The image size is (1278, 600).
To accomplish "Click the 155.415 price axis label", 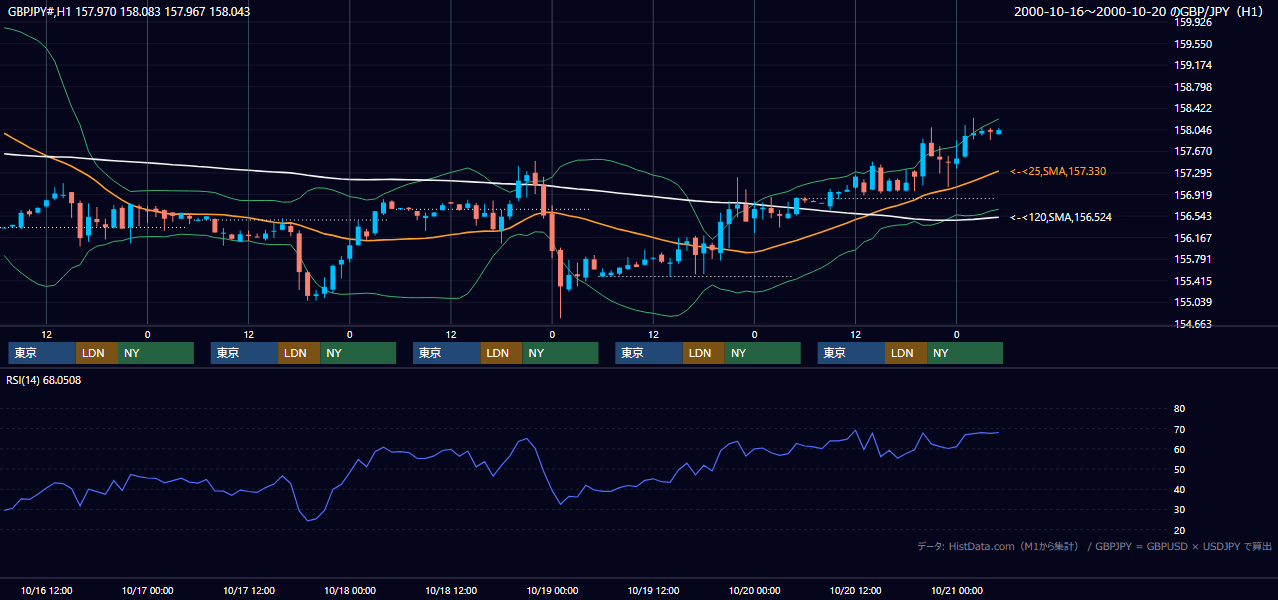I will point(1192,281).
